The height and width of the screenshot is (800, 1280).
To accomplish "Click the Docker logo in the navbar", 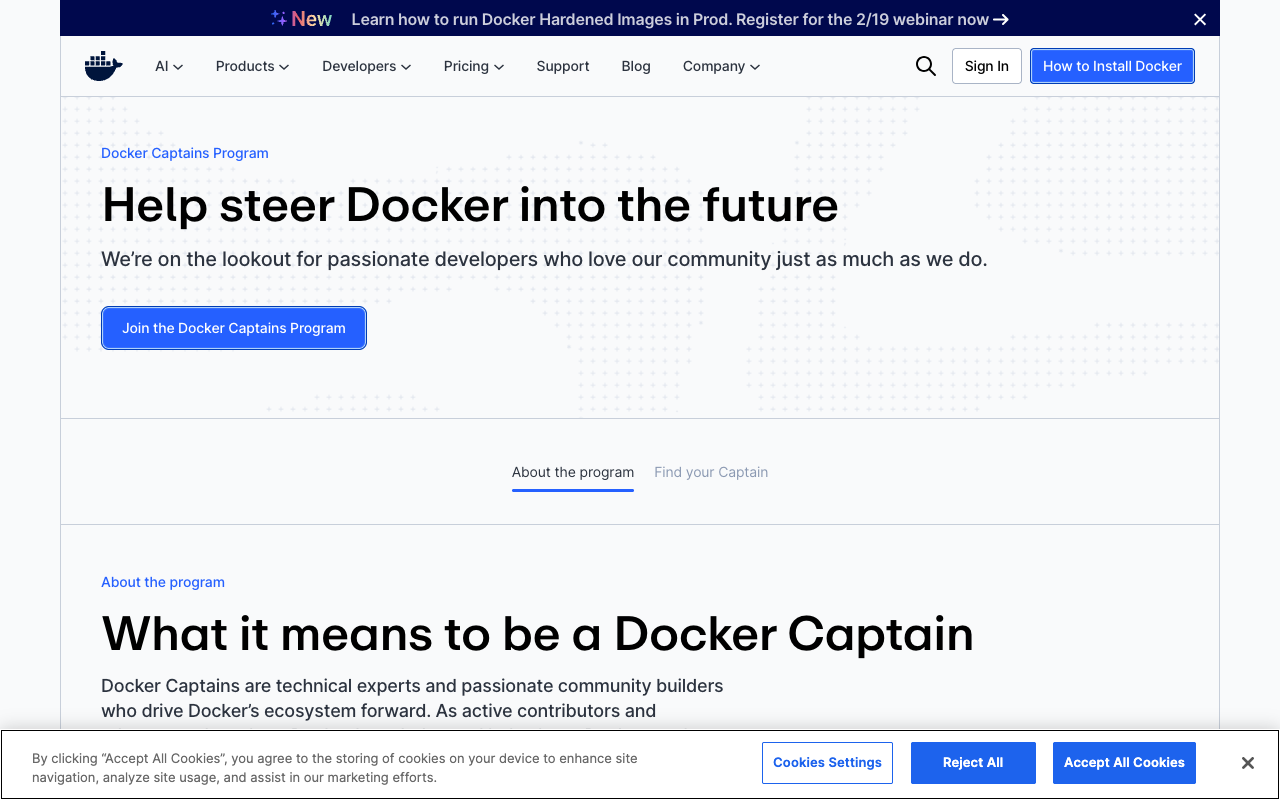I will [102, 65].
